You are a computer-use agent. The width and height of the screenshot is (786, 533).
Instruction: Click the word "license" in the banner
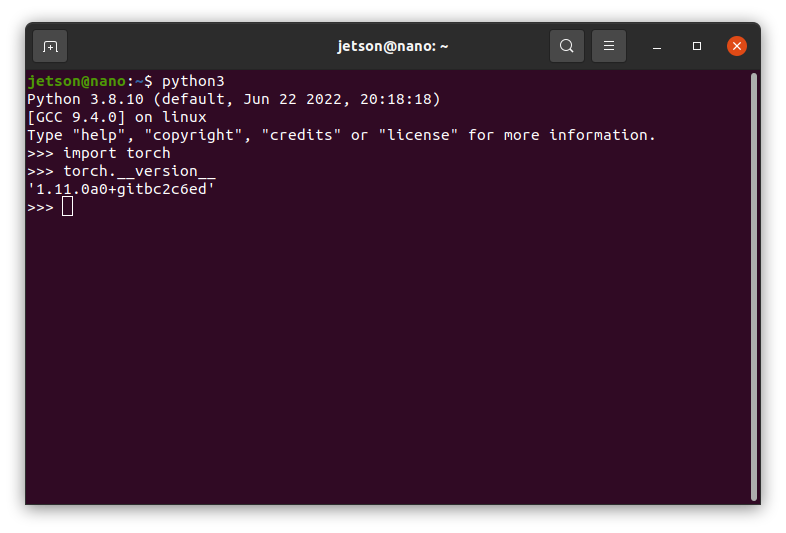[x=418, y=135]
